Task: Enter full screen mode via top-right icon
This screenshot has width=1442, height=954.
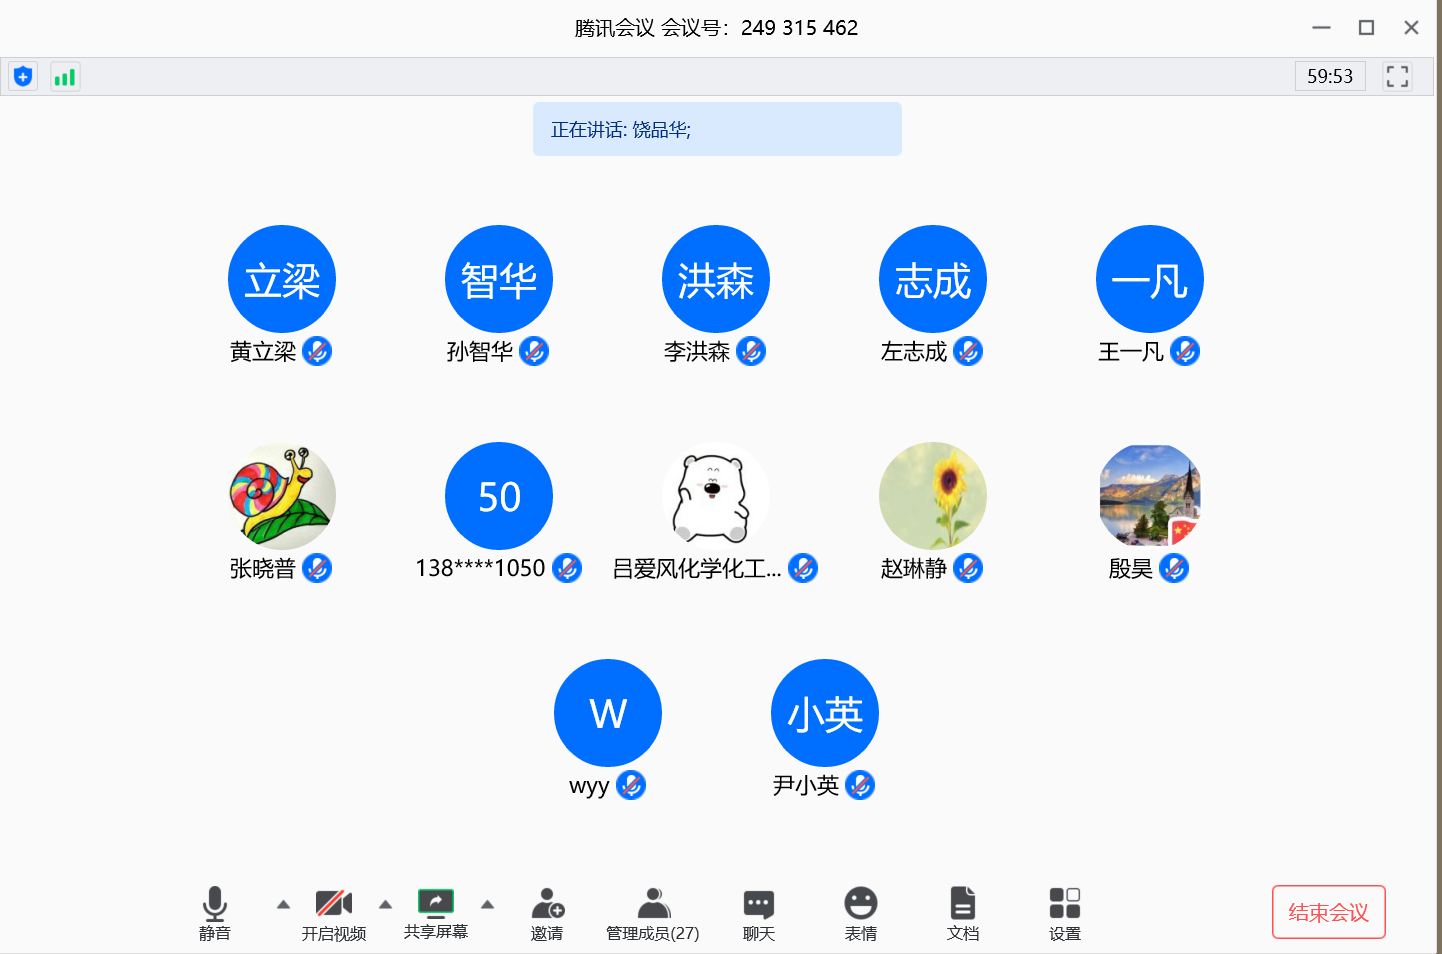Action: (x=1397, y=76)
